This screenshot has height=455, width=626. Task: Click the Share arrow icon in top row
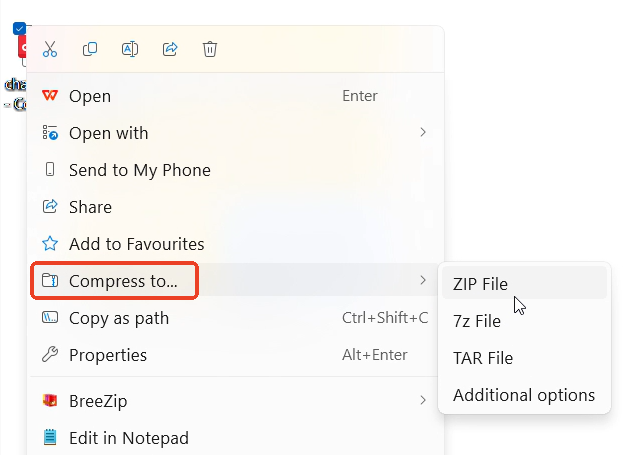170,49
